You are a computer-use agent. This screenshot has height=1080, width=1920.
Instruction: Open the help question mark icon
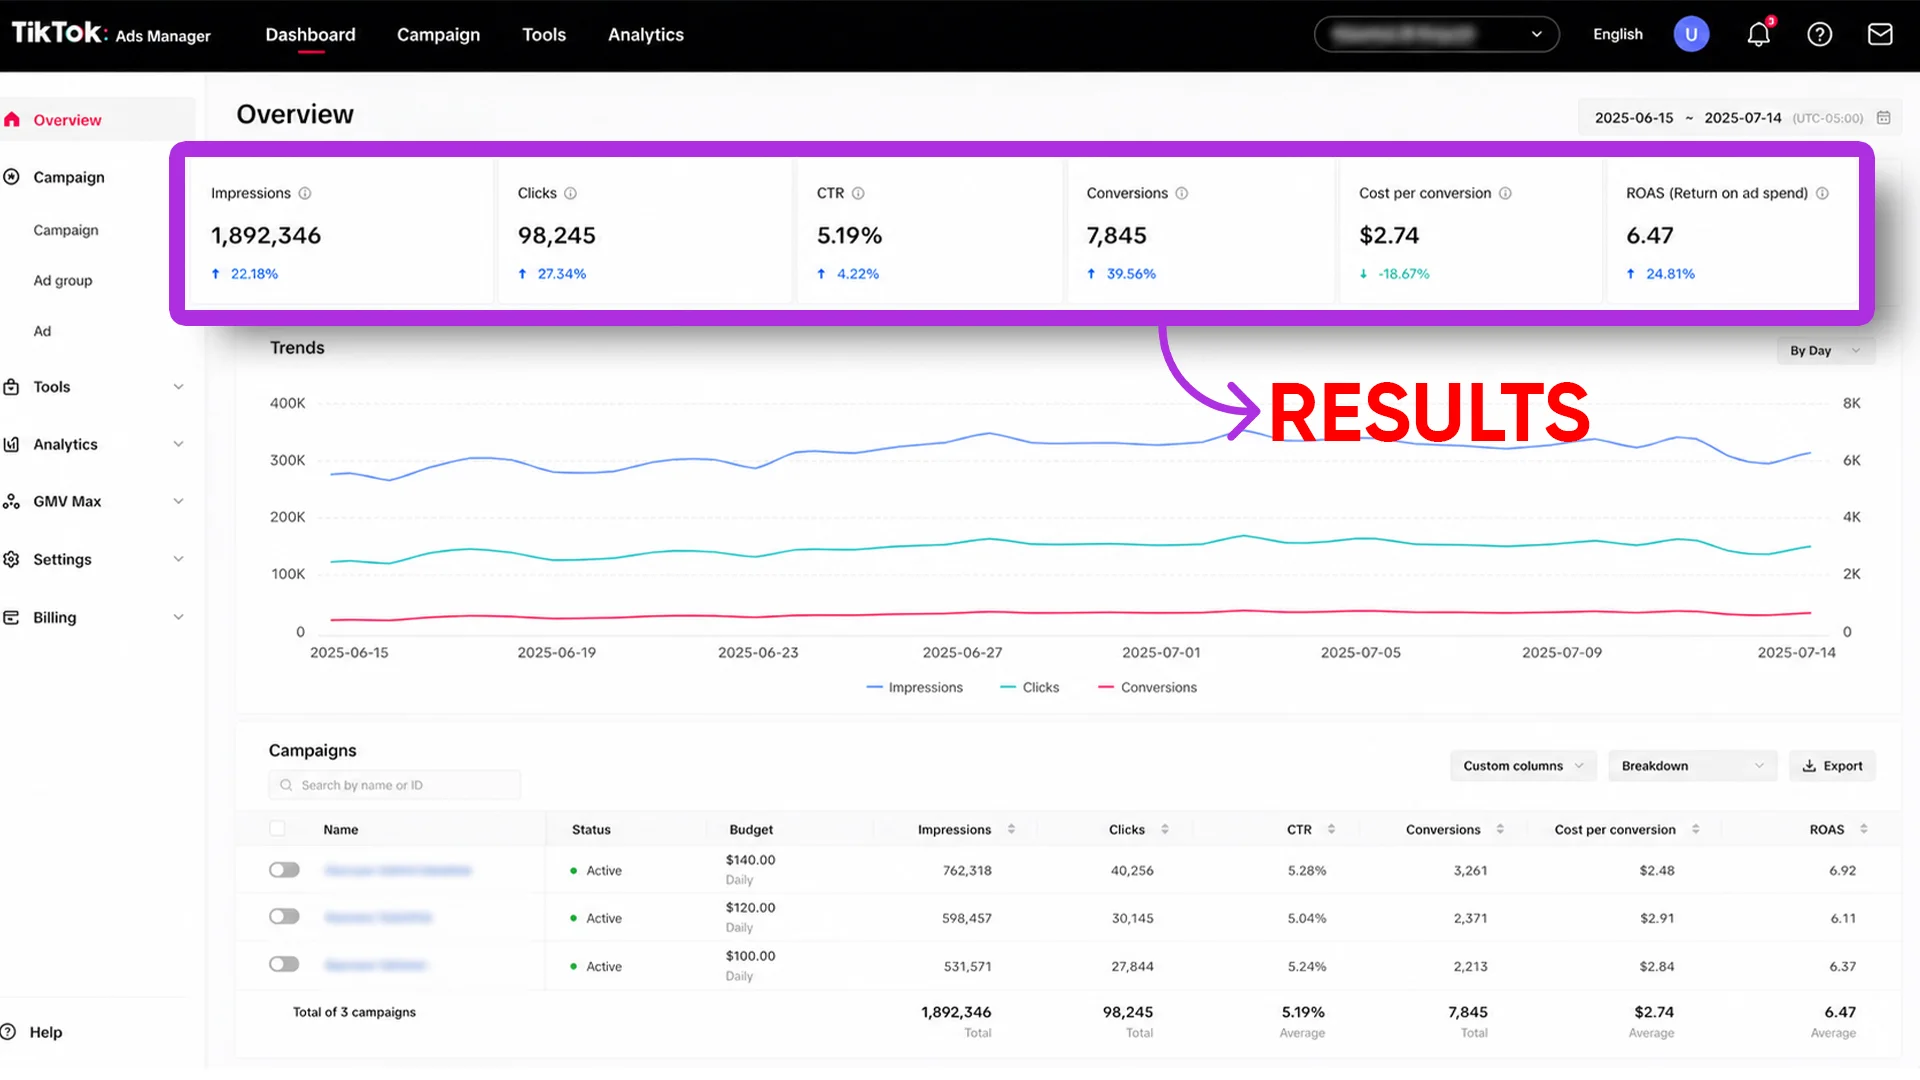click(x=1820, y=34)
